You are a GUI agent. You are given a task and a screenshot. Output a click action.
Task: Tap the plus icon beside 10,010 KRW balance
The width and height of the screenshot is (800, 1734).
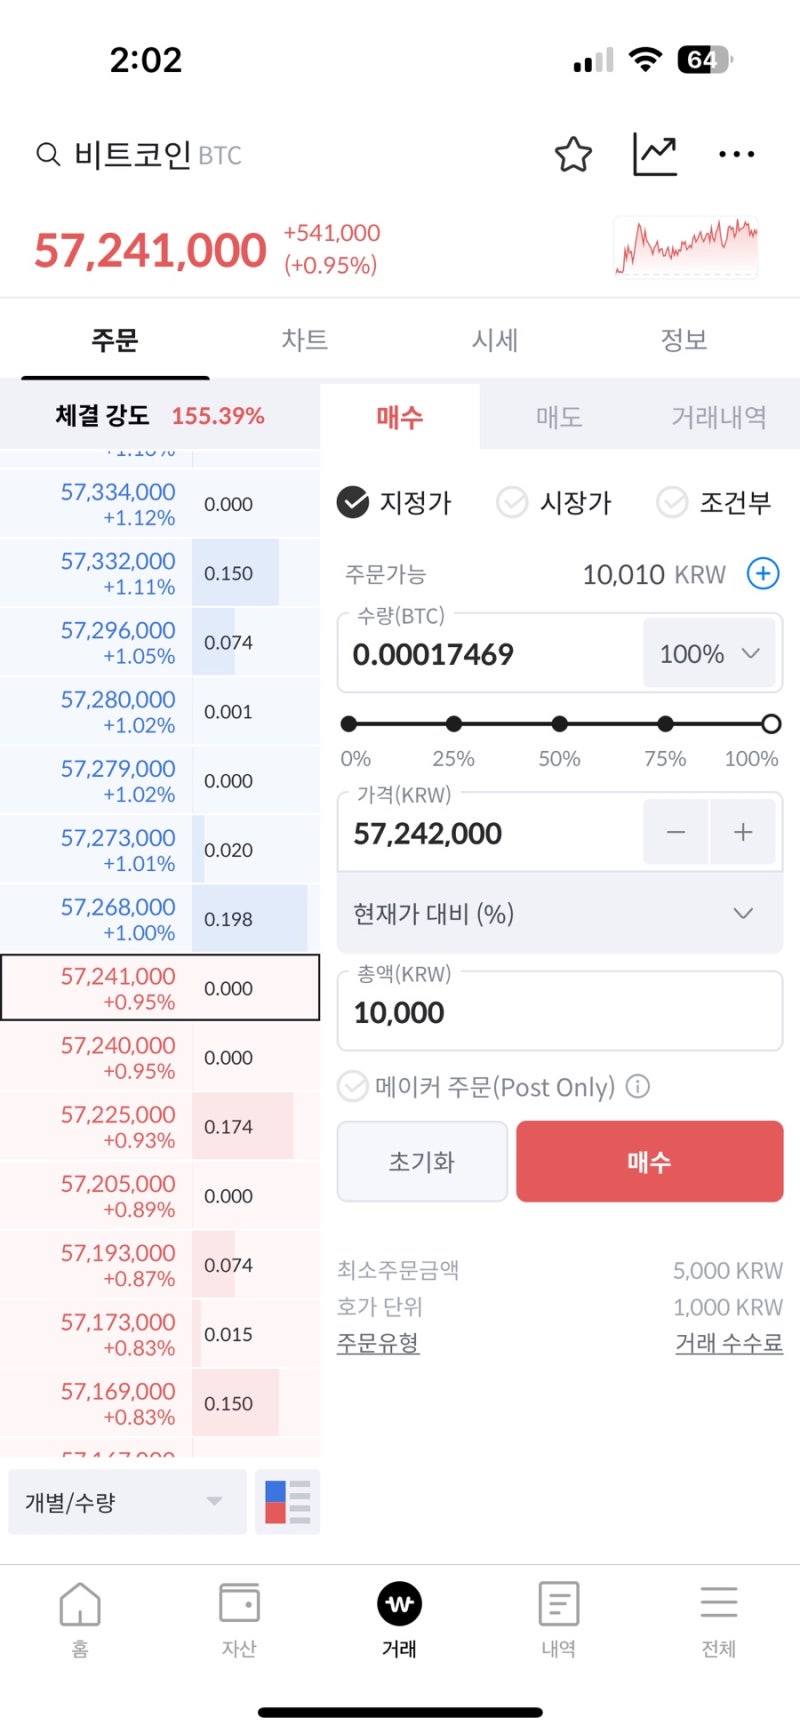point(762,574)
